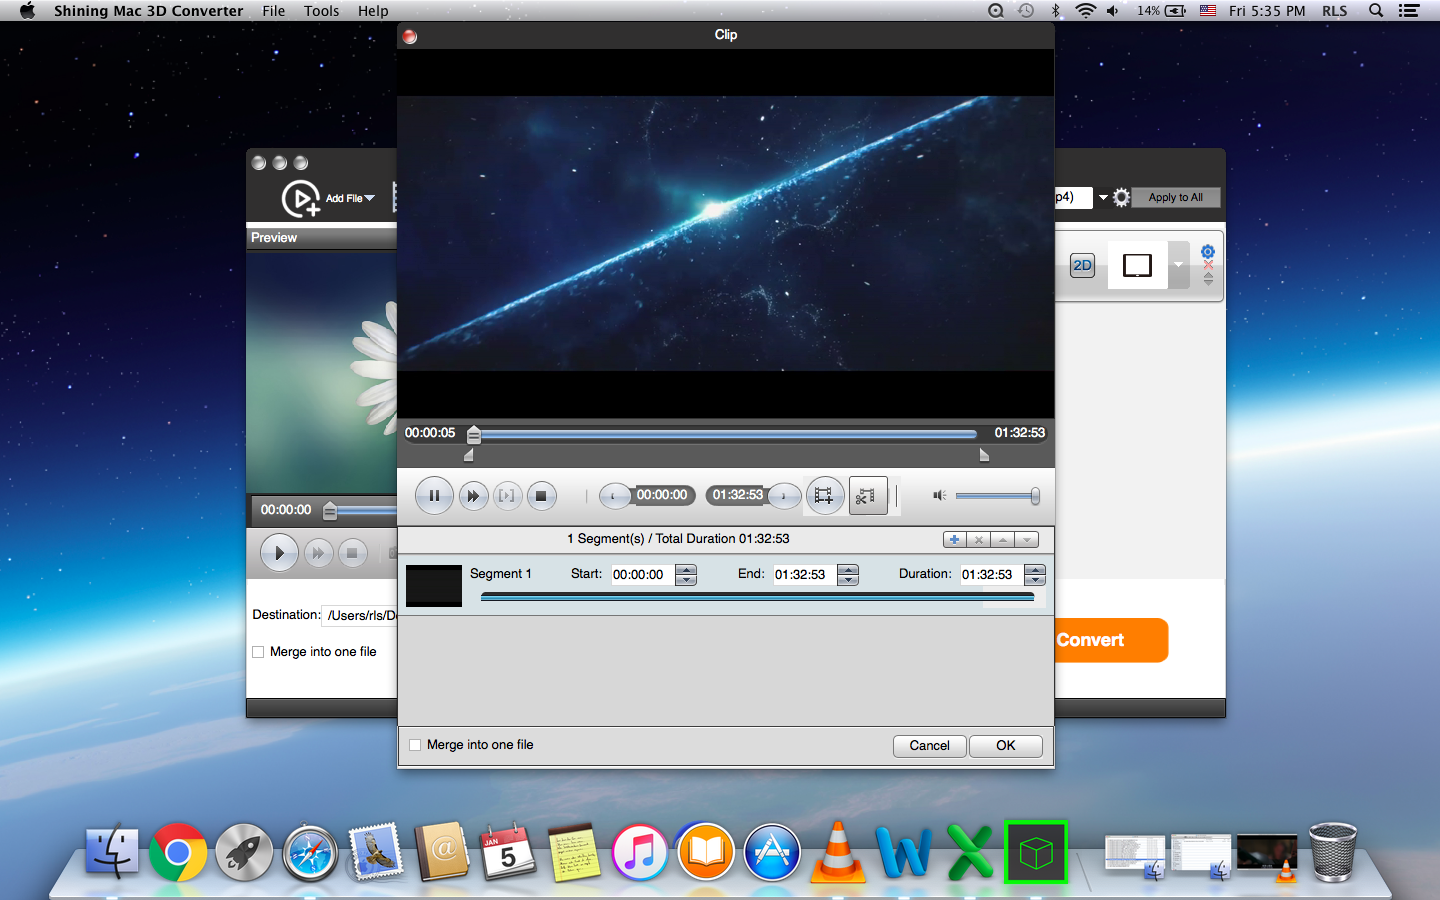Open the output format dropdown arrow
The image size is (1440, 900).
pyautogui.click(x=1103, y=198)
